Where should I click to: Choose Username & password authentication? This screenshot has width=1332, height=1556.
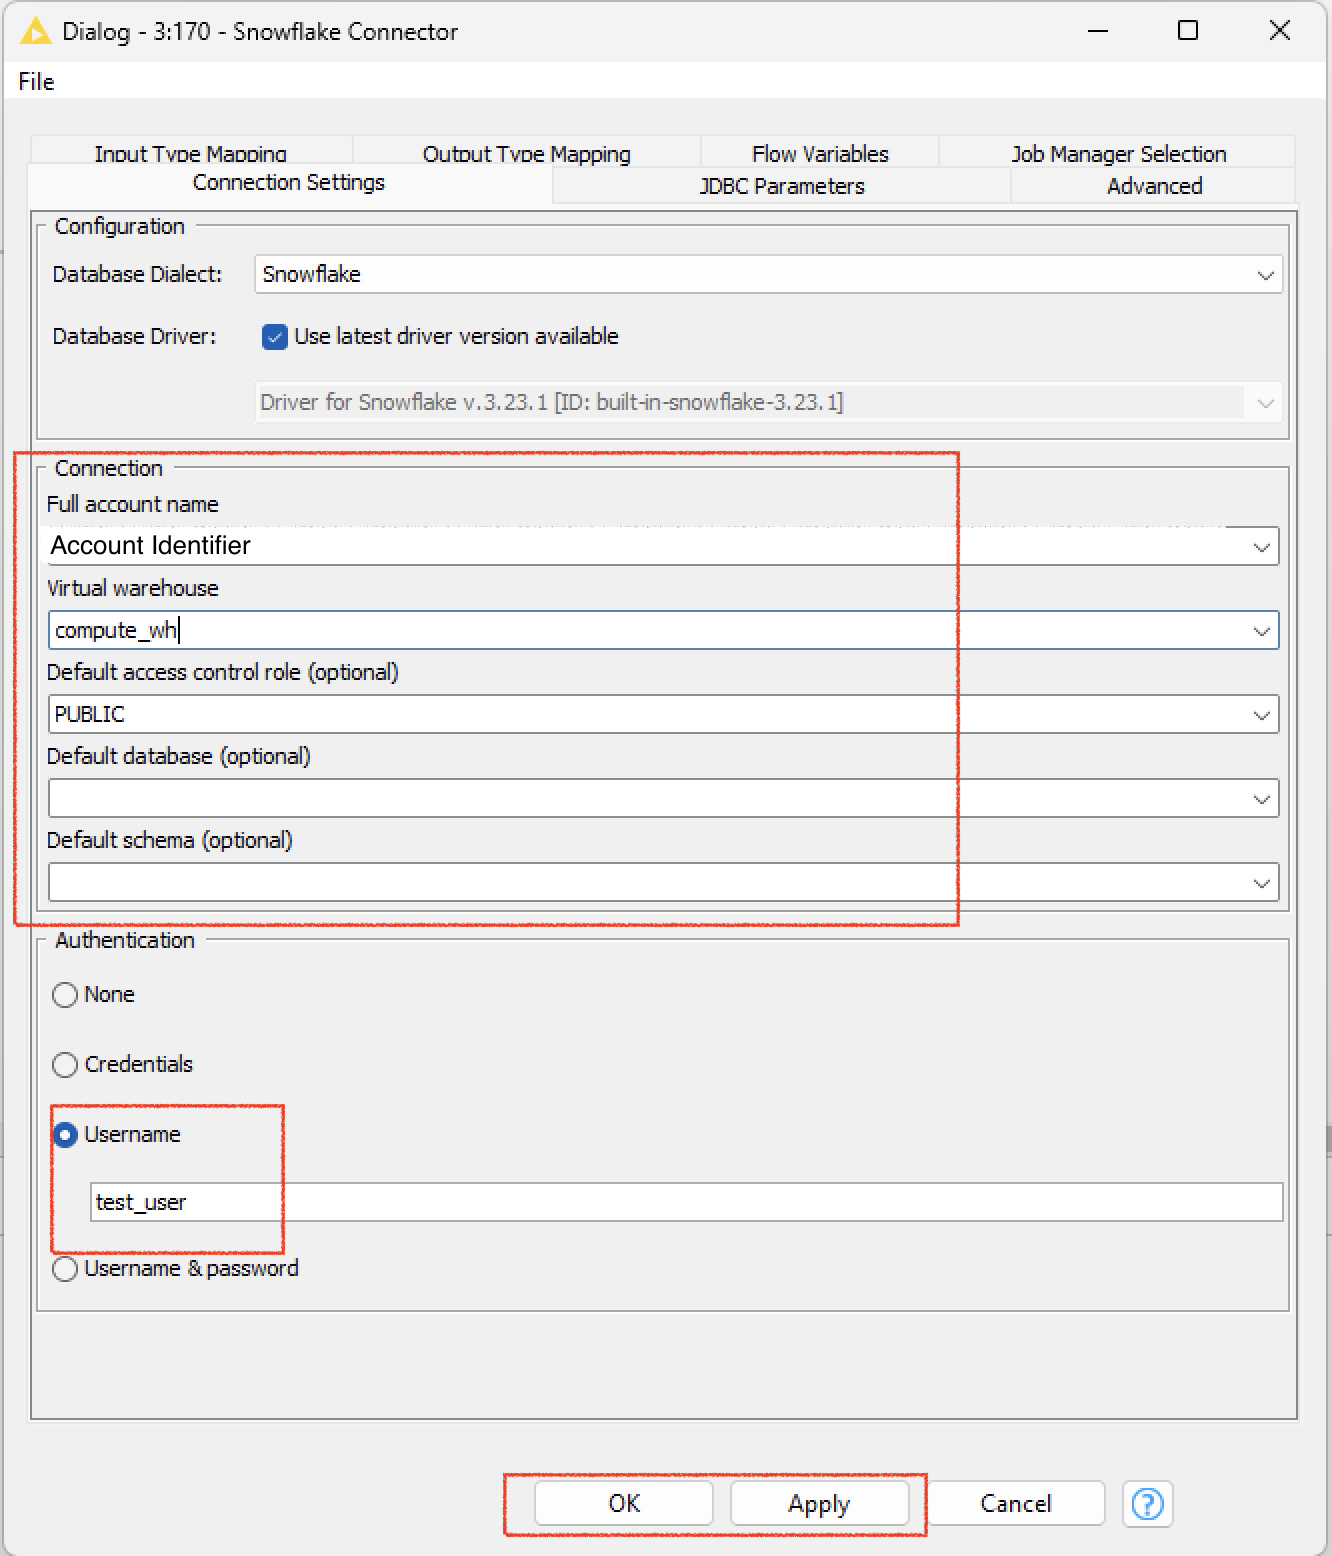(x=65, y=1268)
